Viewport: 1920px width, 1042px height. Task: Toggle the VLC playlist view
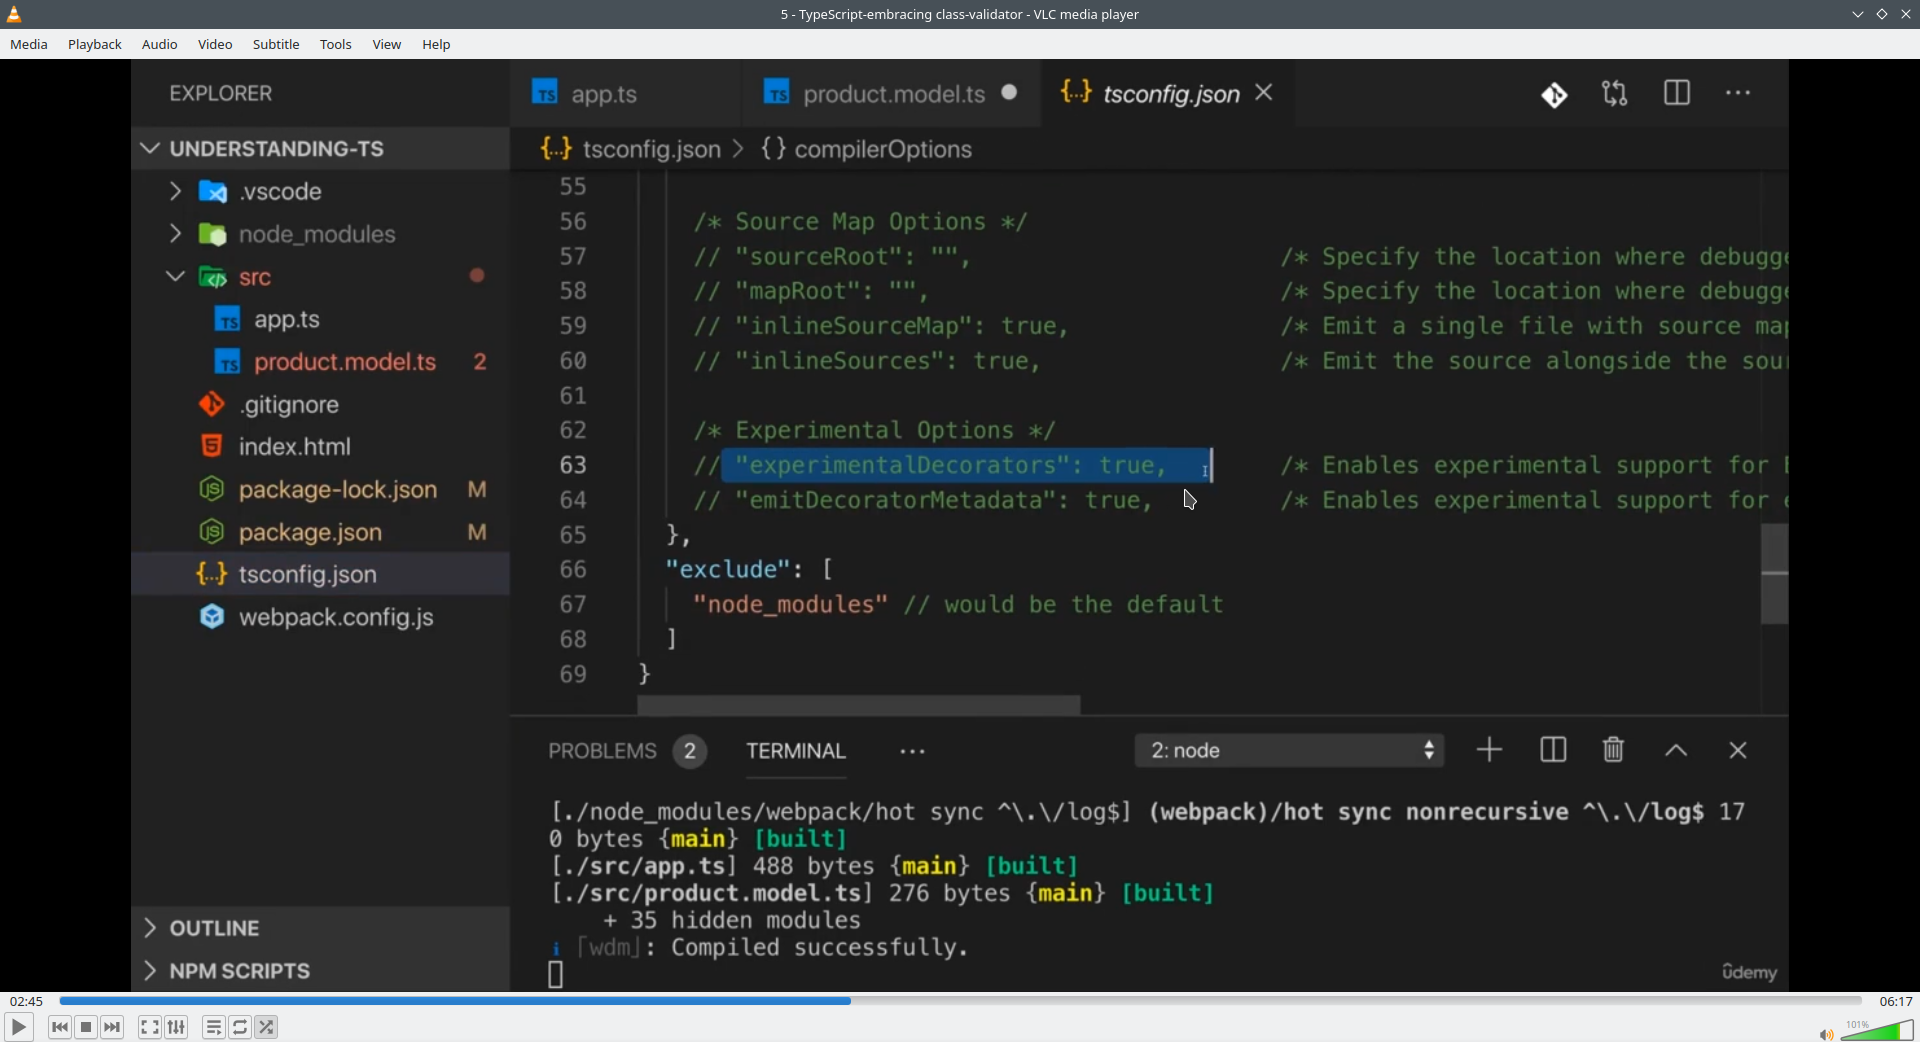point(214,1027)
